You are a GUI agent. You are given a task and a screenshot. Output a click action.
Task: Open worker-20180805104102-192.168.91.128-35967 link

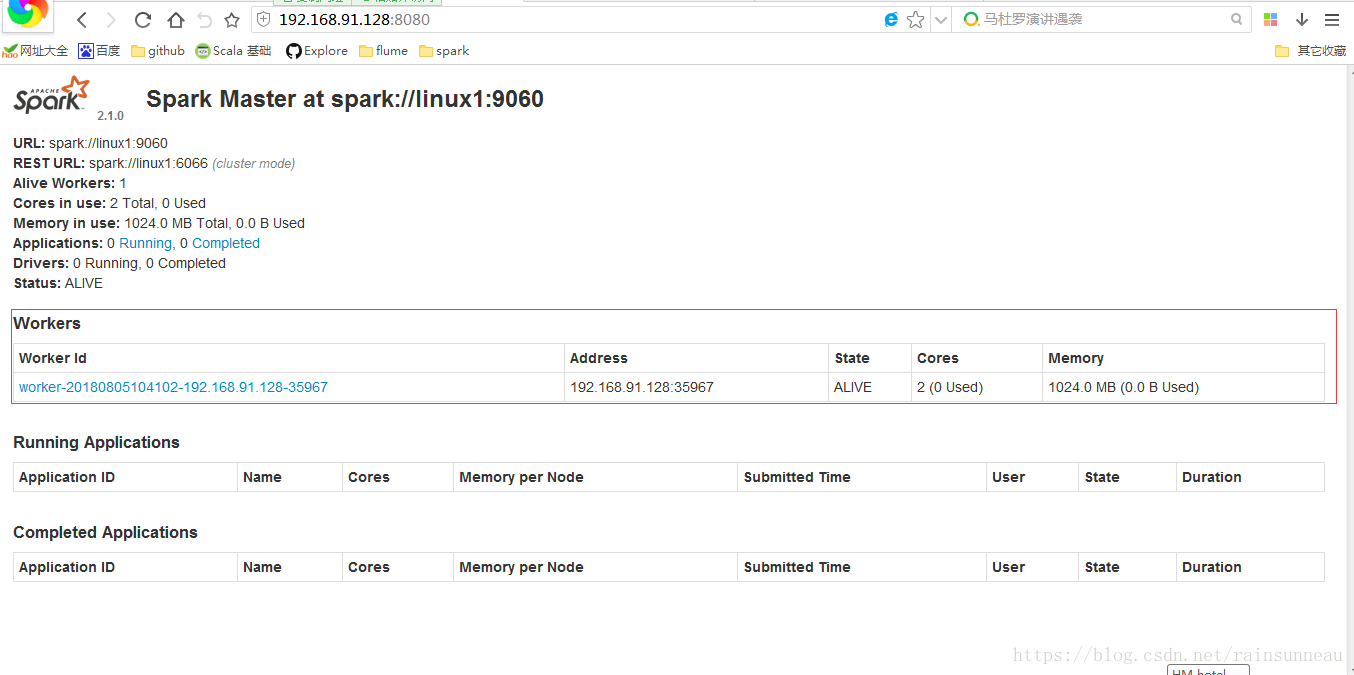point(173,387)
